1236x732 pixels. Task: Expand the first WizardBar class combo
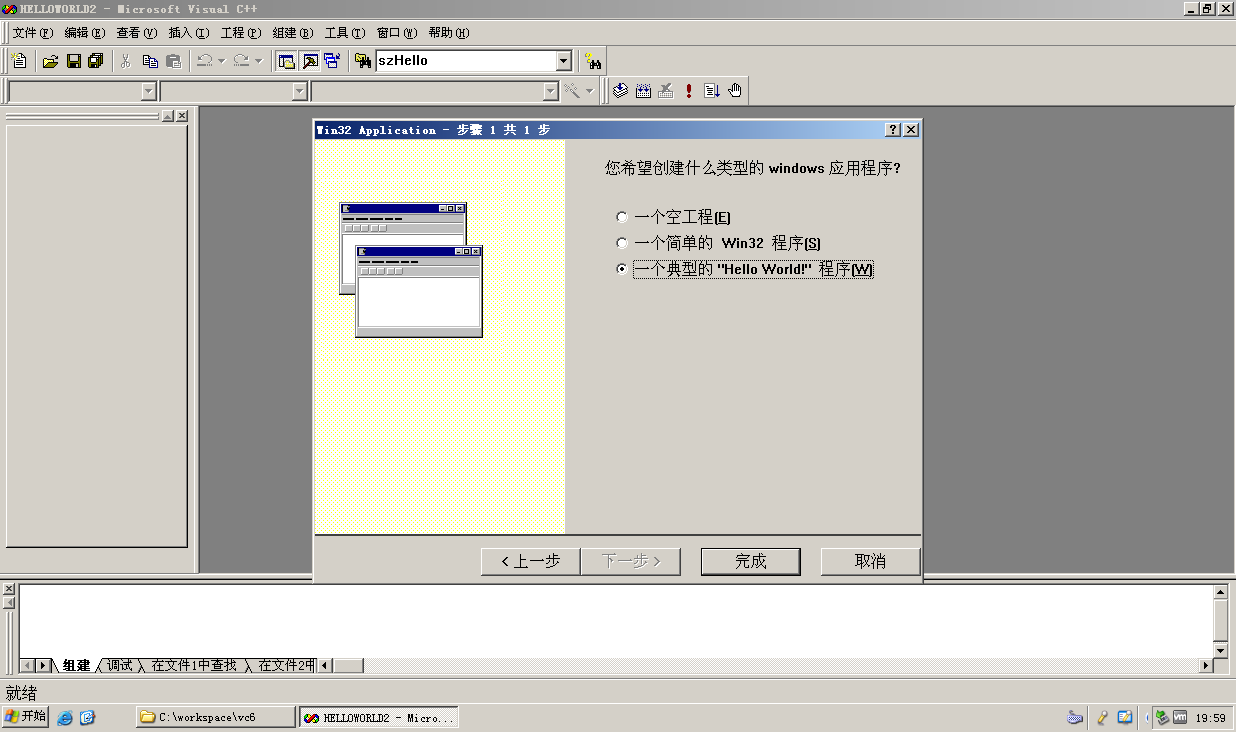149,91
